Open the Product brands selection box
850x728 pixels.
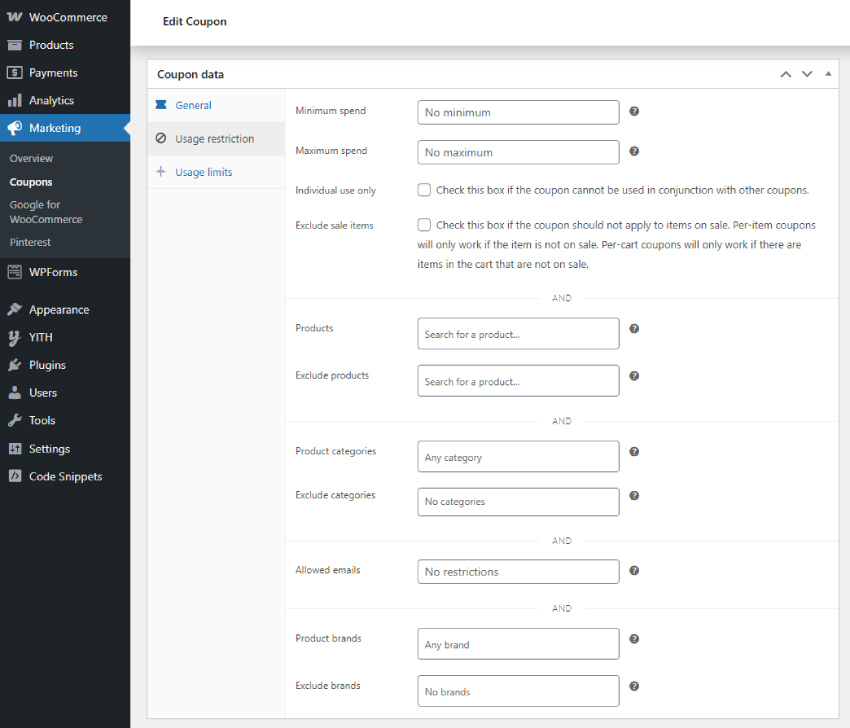click(x=518, y=644)
